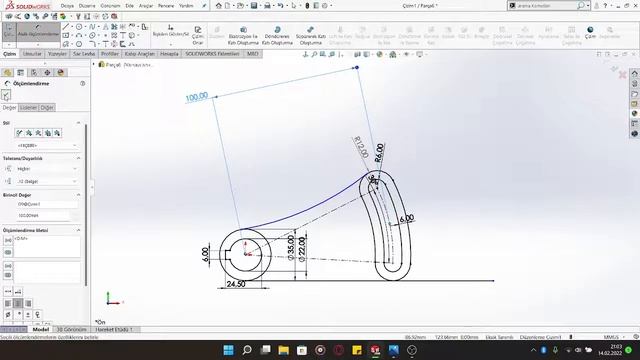This screenshot has width=640, height=360.
Task: Open the Hareket Etüdü 1 bottom tab
Action: (x=114, y=329)
